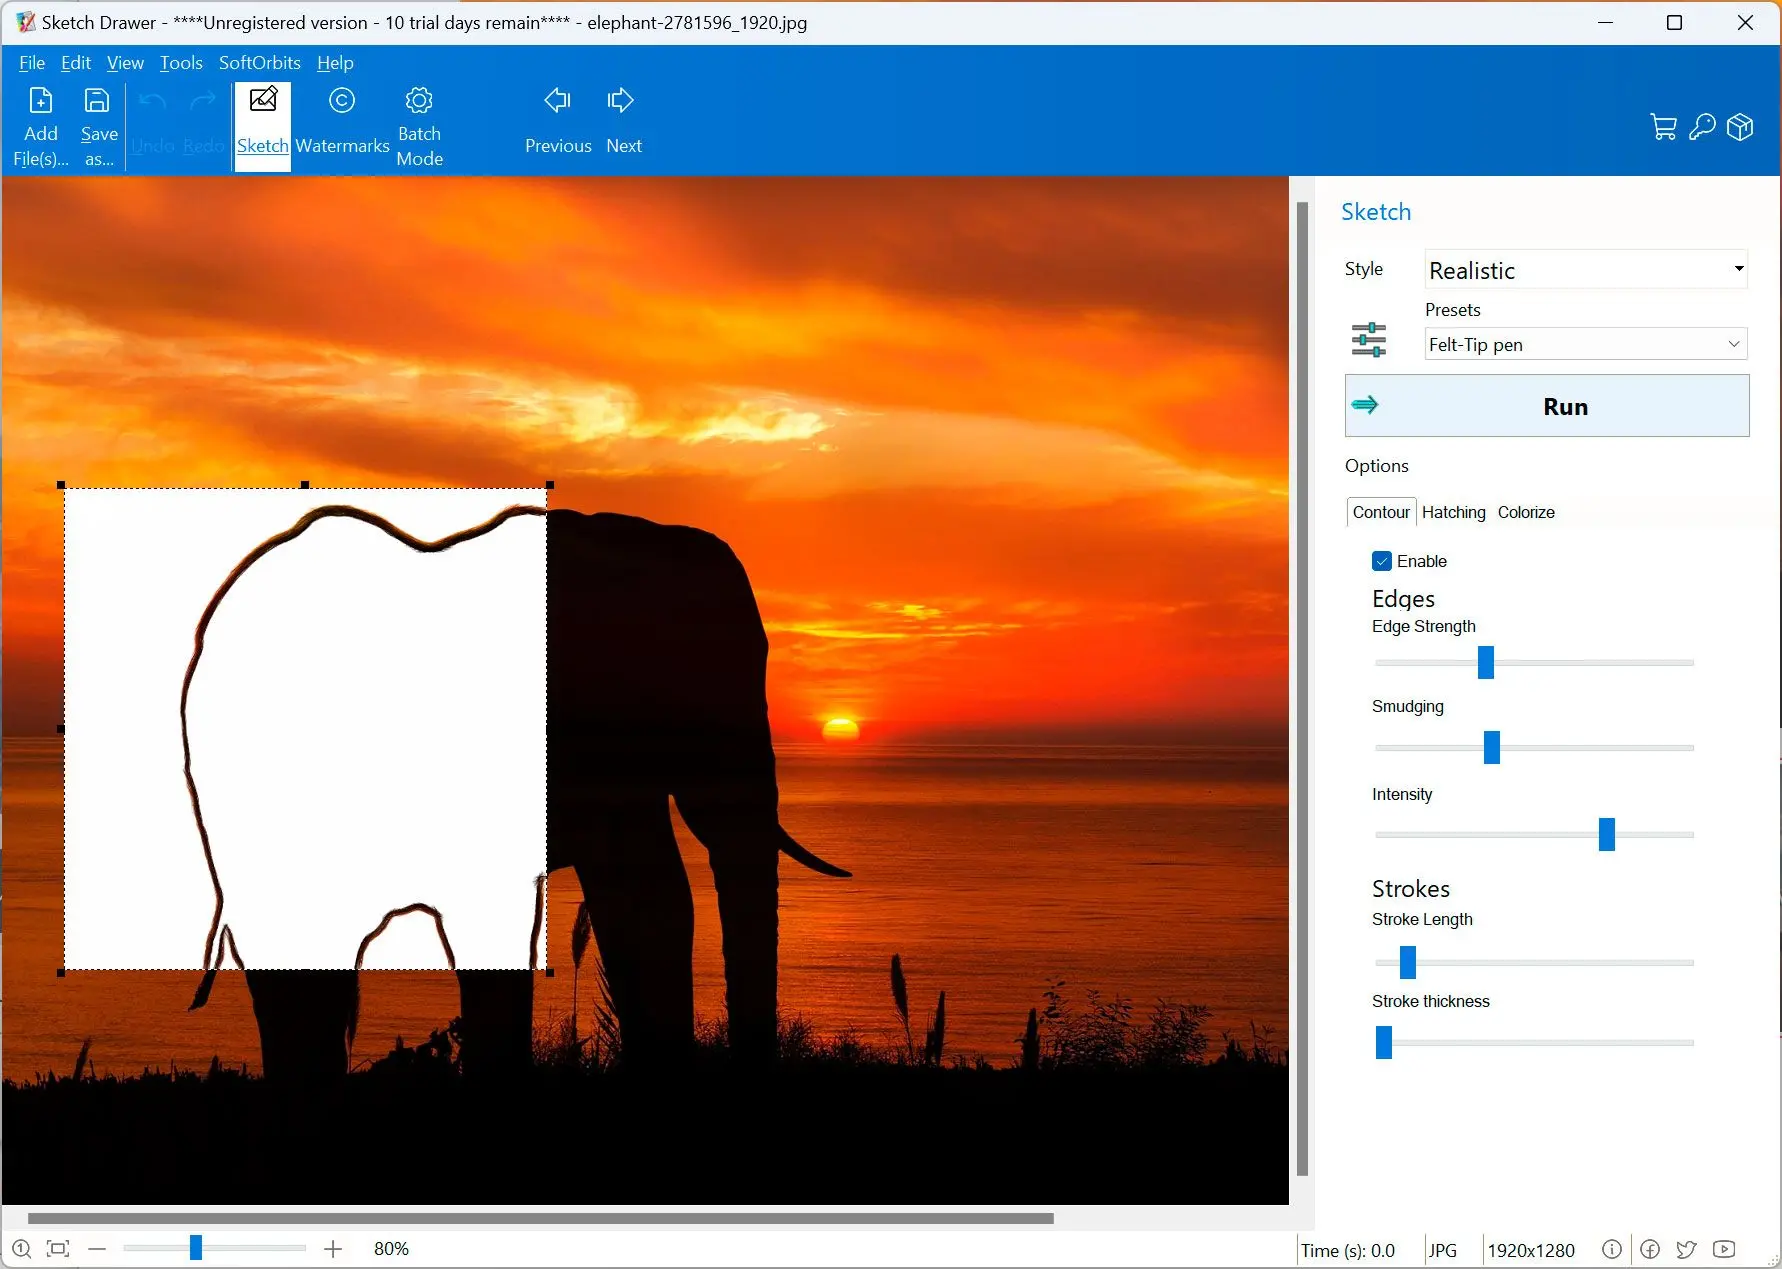Open the Twitter icon link
This screenshot has width=1782, height=1269.
[1686, 1249]
